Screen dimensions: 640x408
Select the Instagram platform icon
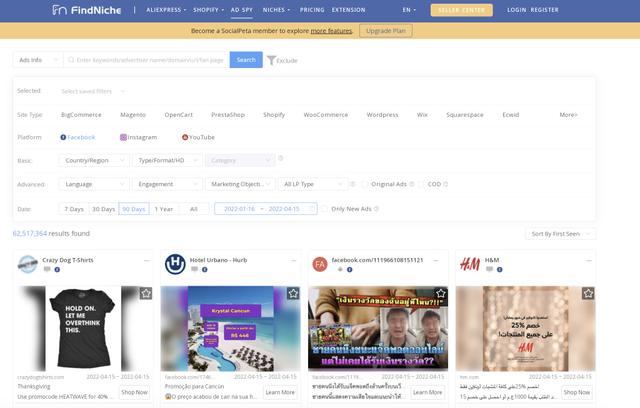pos(123,137)
